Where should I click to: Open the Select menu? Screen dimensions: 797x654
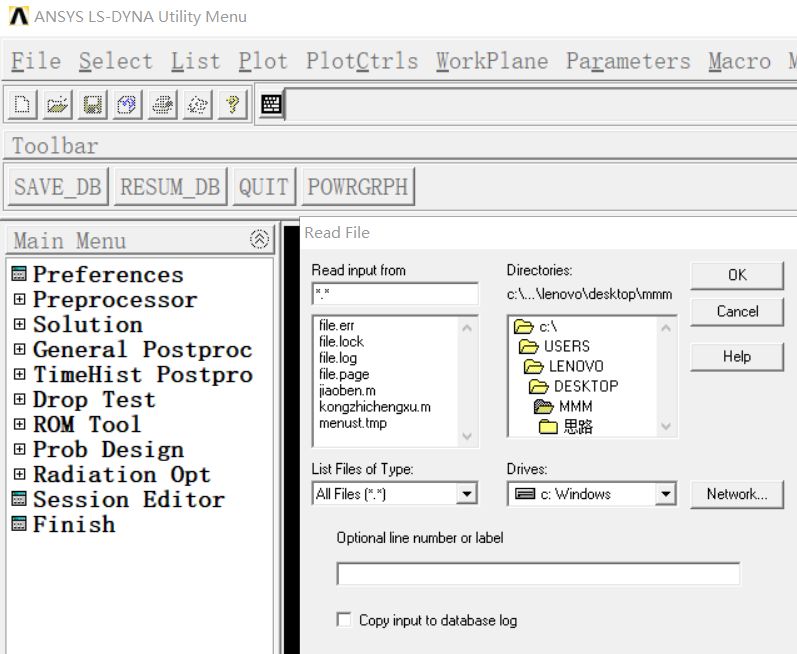point(115,61)
